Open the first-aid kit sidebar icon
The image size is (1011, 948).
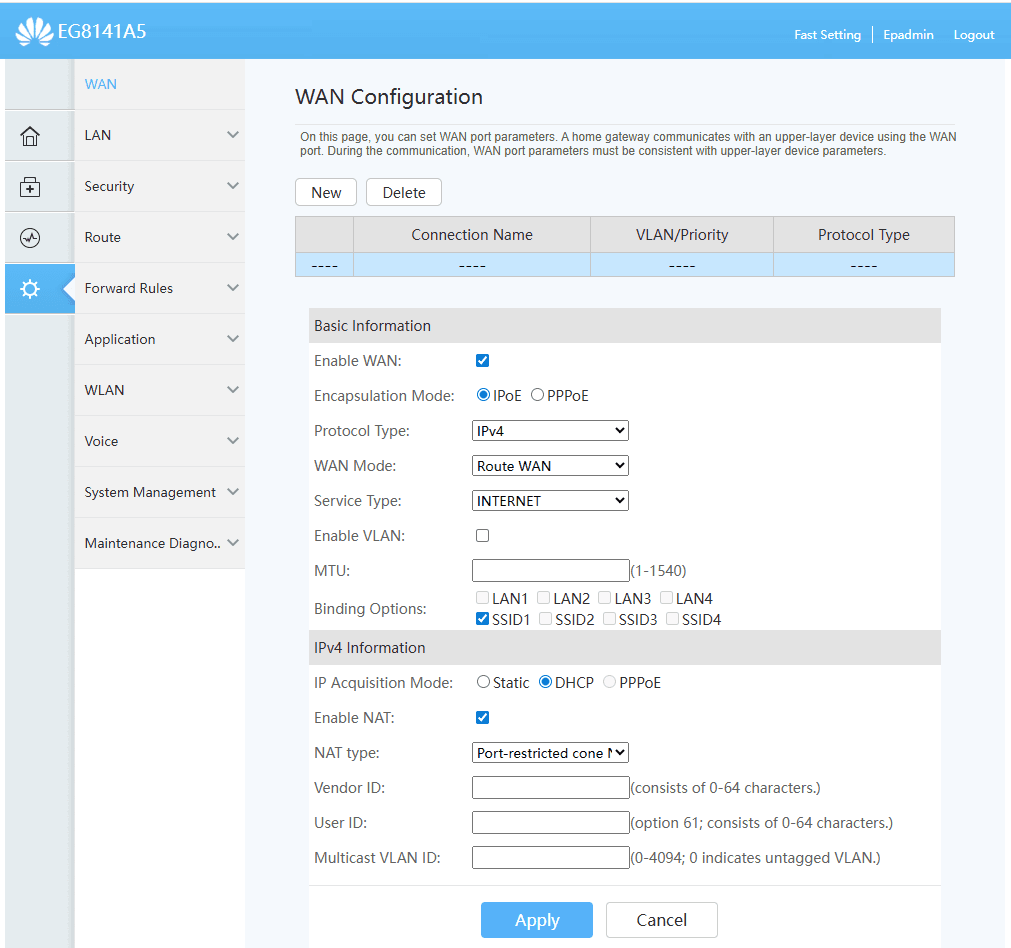(x=30, y=187)
